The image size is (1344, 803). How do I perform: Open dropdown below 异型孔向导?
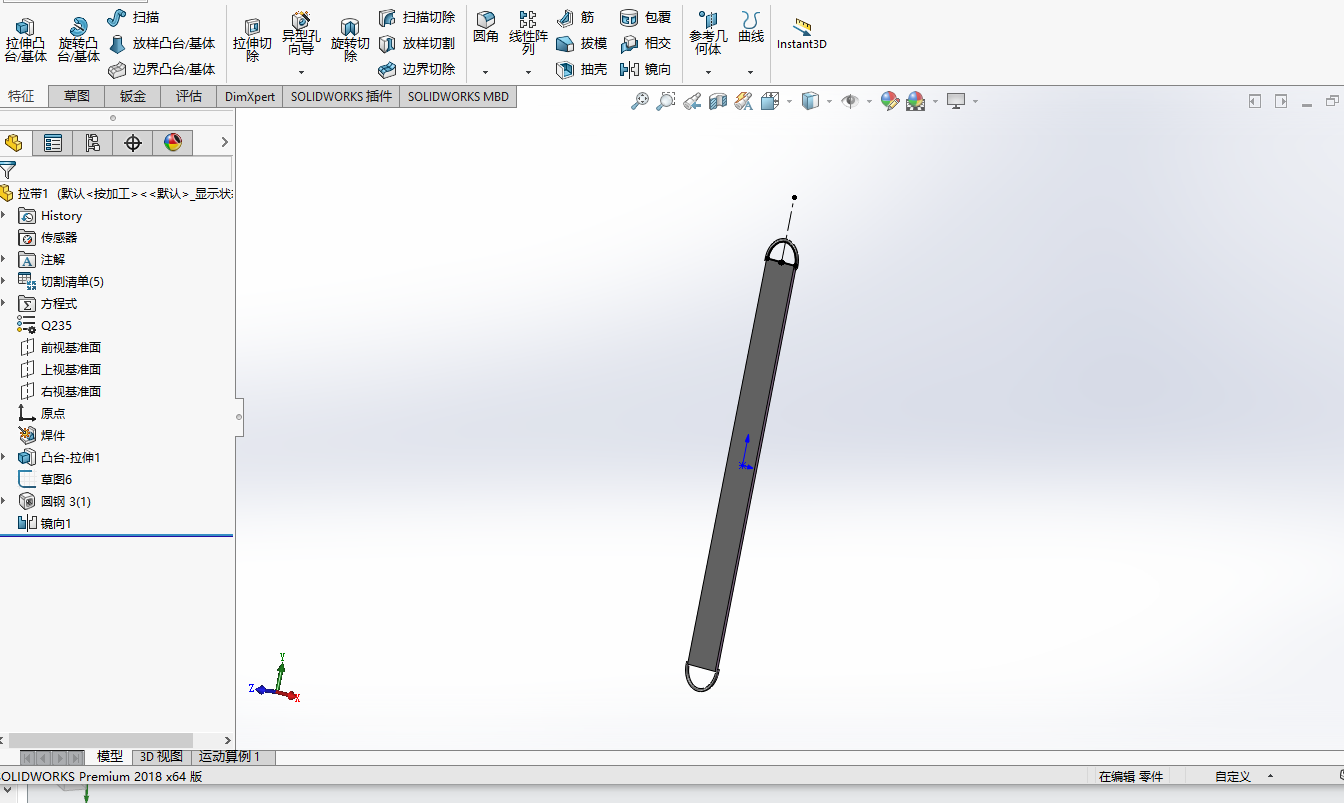(301, 72)
